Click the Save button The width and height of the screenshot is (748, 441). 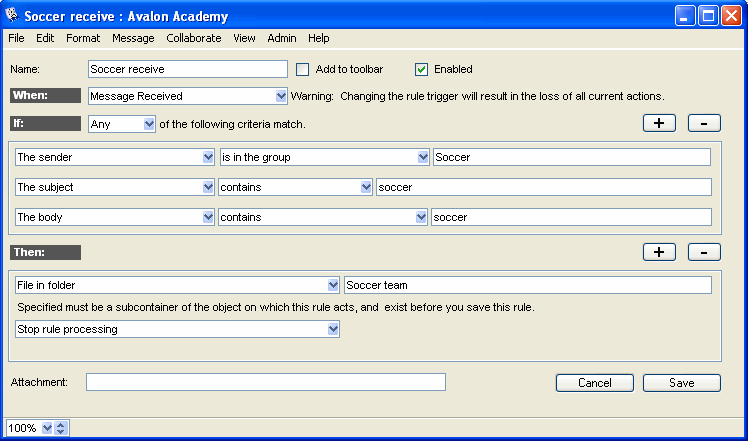(x=682, y=383)
